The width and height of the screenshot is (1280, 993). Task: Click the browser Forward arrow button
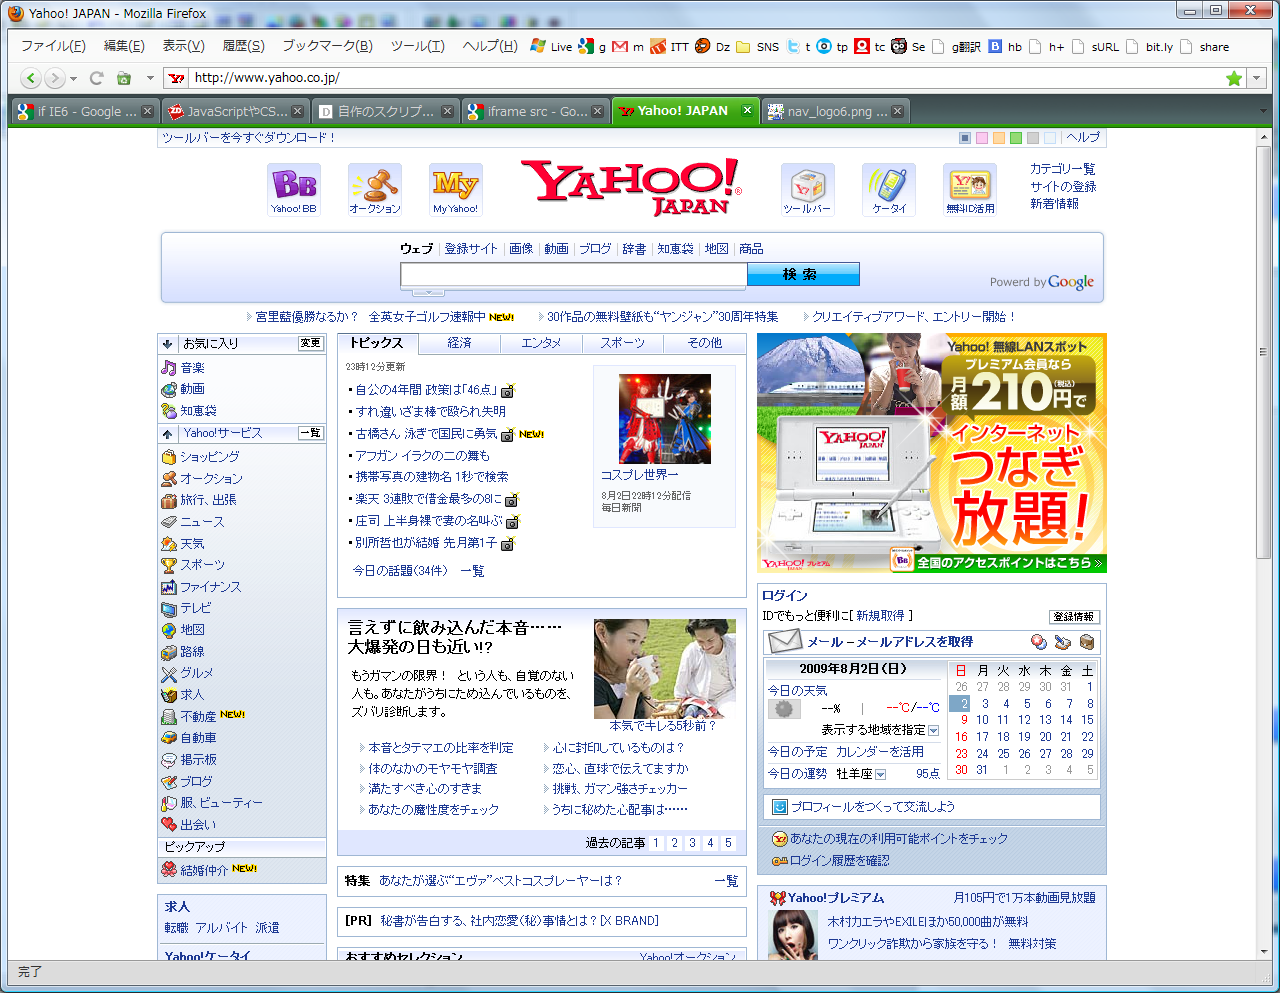click(55, 78)
